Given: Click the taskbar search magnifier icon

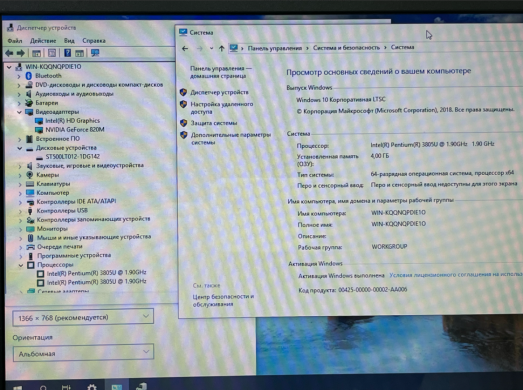Looking at the screenshot, I should tap(43, 388).
